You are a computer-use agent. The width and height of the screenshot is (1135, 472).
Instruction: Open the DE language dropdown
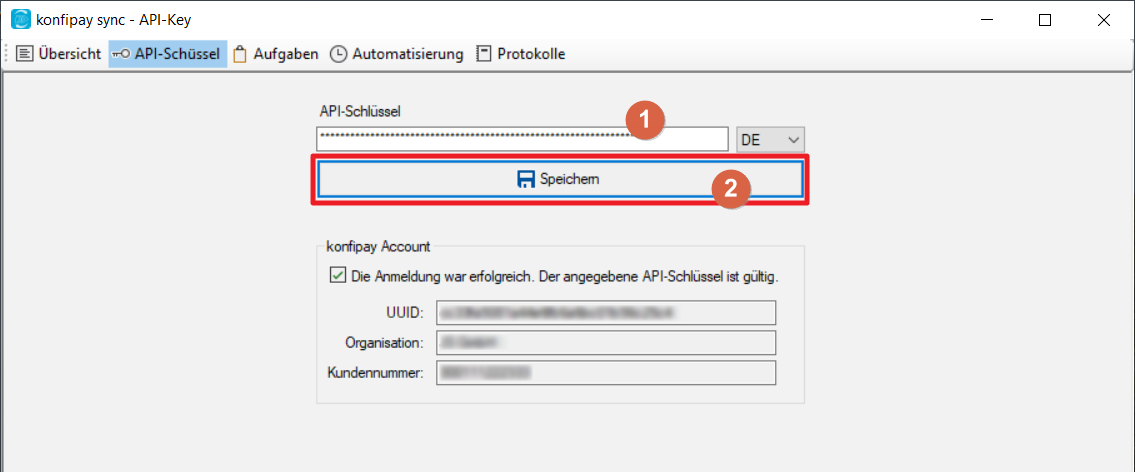[x=770, y=140]
